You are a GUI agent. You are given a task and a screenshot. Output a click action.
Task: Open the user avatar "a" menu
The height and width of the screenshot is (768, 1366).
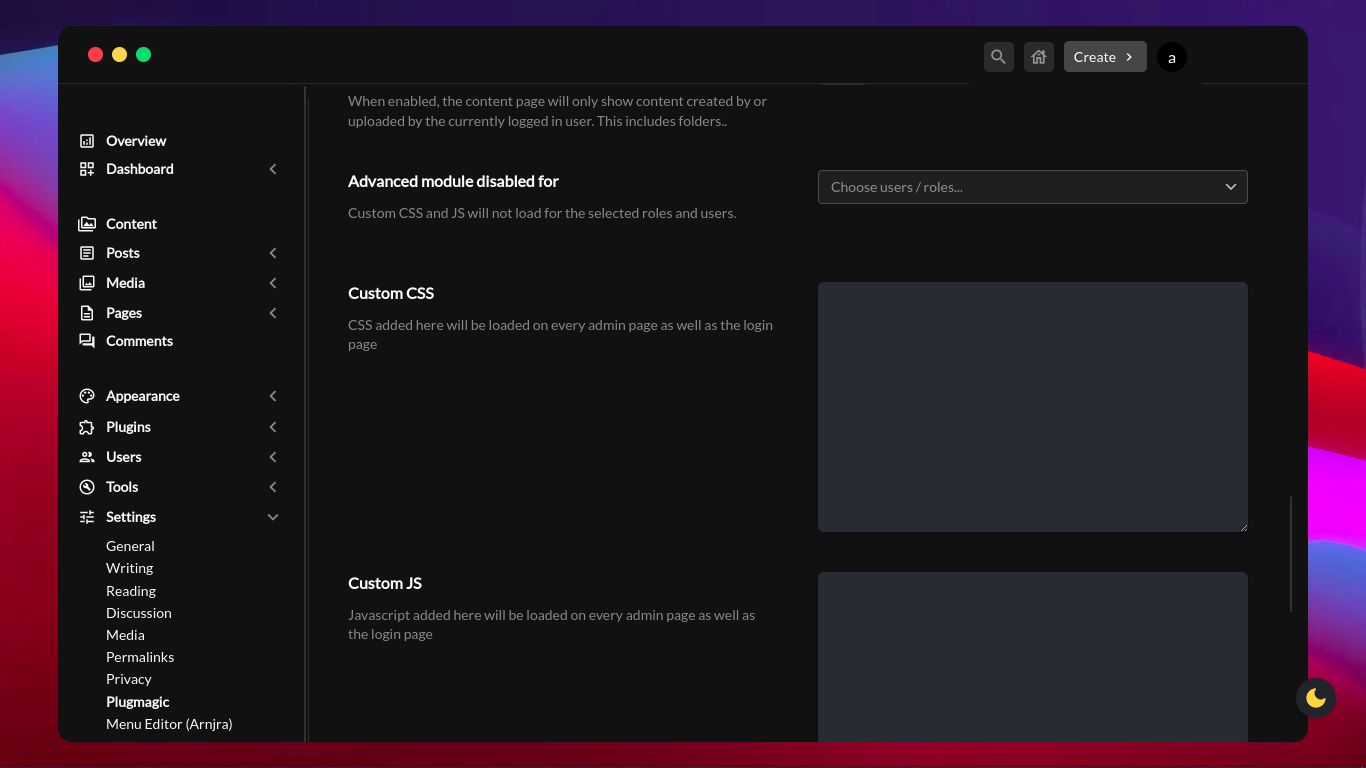[1171, 57]
